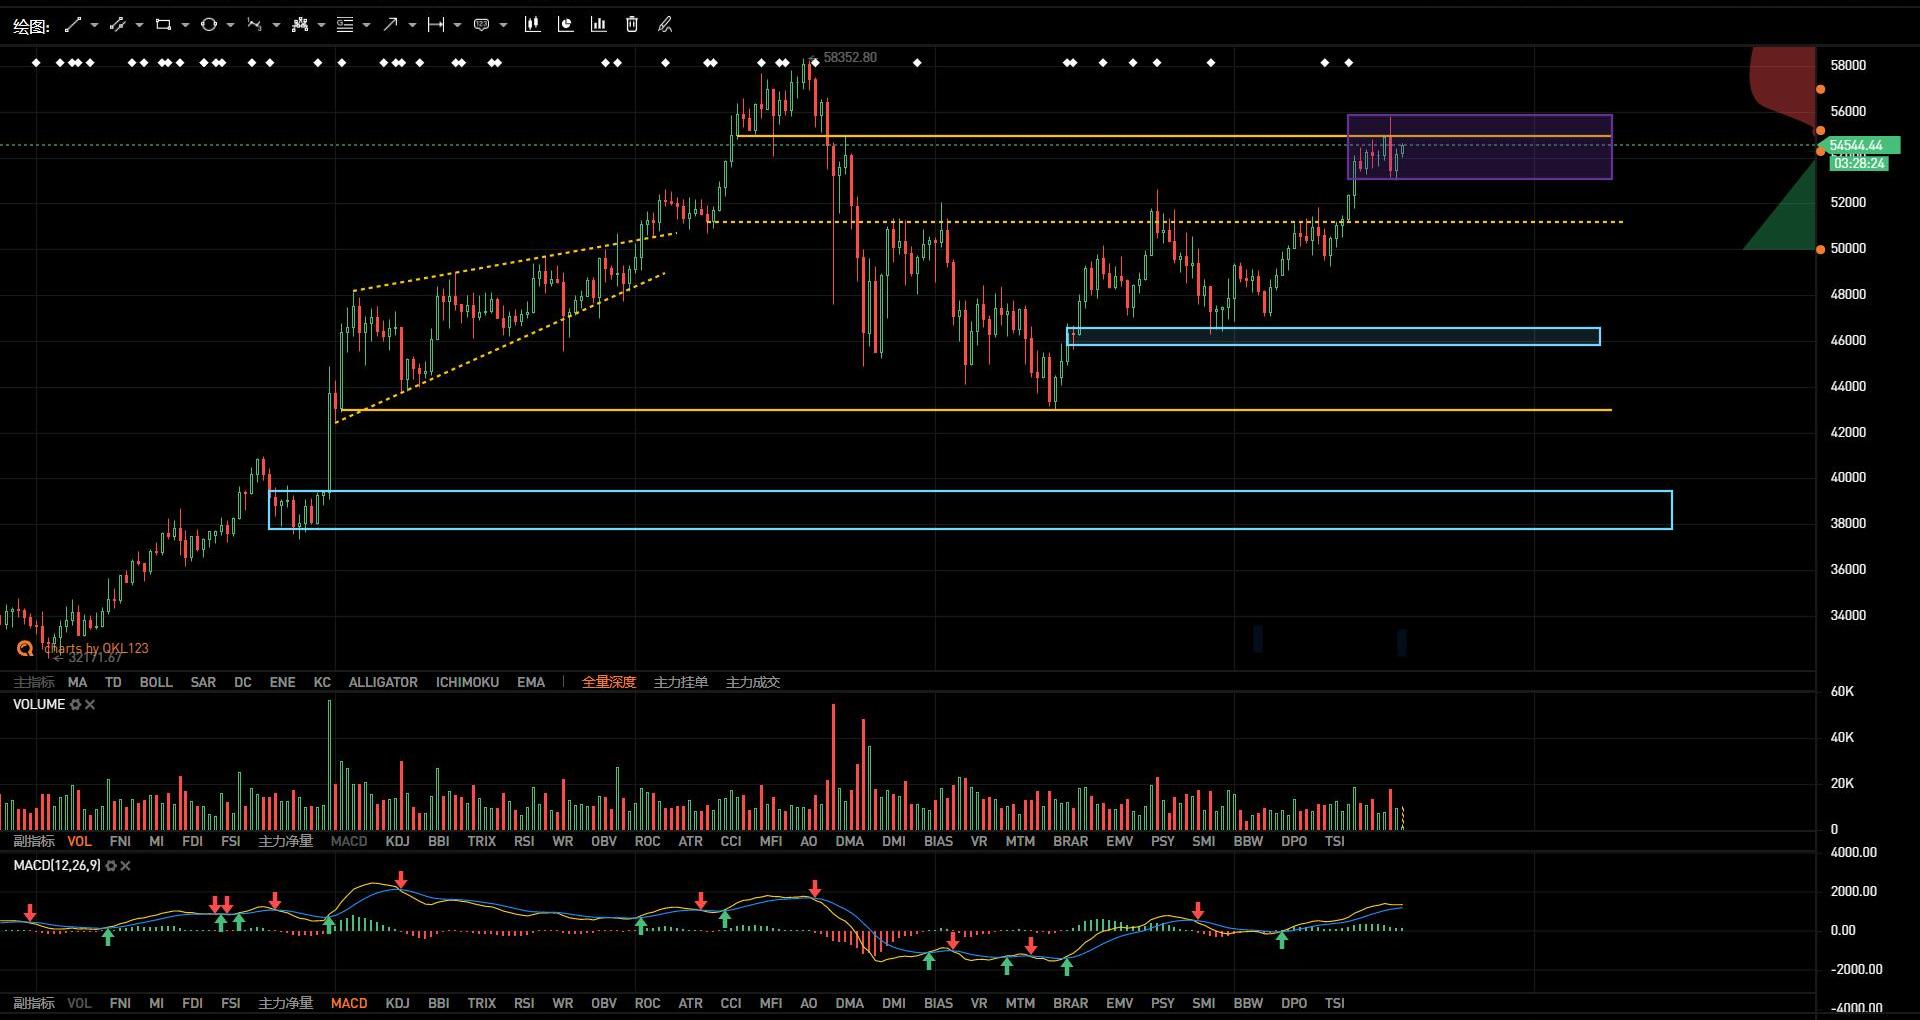1920x1020 pixels.
Task: Switch to the 主力挂单 tab
Action: click(680, 682)
